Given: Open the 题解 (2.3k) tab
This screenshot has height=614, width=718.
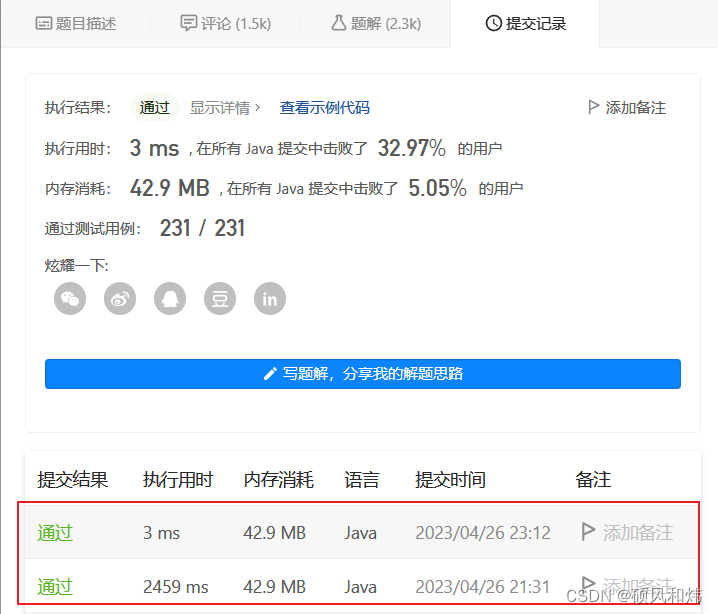Looking at the screenshot, I should [376, 23].
